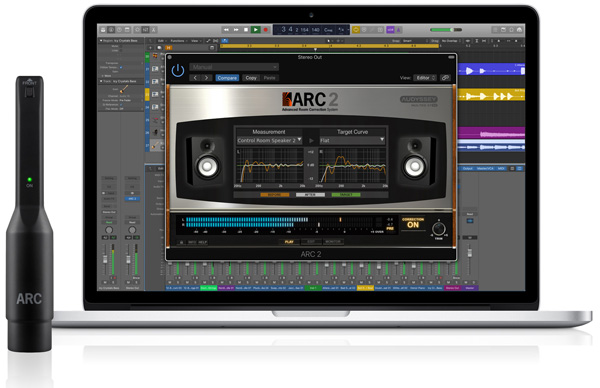The width and height of the screenshot is (600, 388).
Task: Click the plugin link chain icon
Action: tap(445, 78)
